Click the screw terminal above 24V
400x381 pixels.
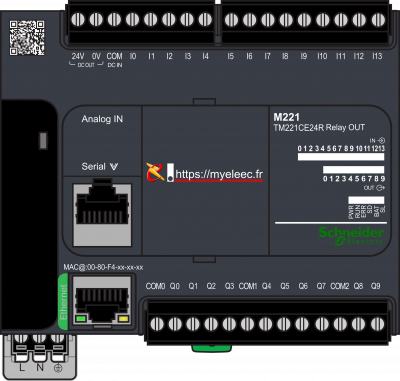(78, 20)
